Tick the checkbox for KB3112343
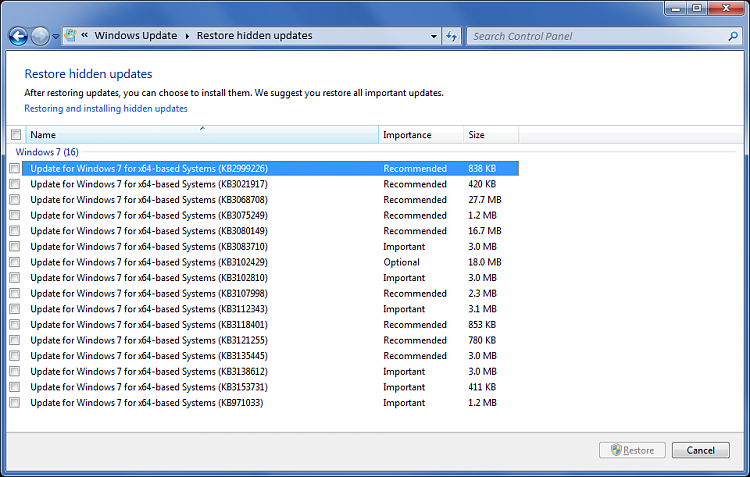 [x=15, y=309]
